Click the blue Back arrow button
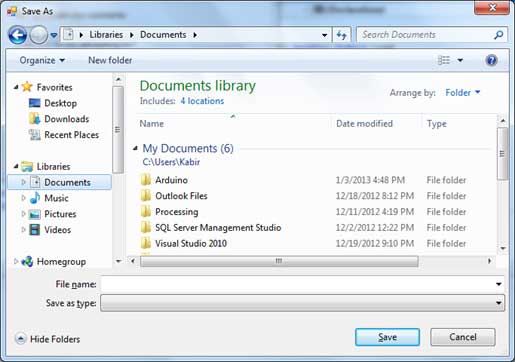The image size is (515, 362). pyautogui.click(x=18, y=35)
